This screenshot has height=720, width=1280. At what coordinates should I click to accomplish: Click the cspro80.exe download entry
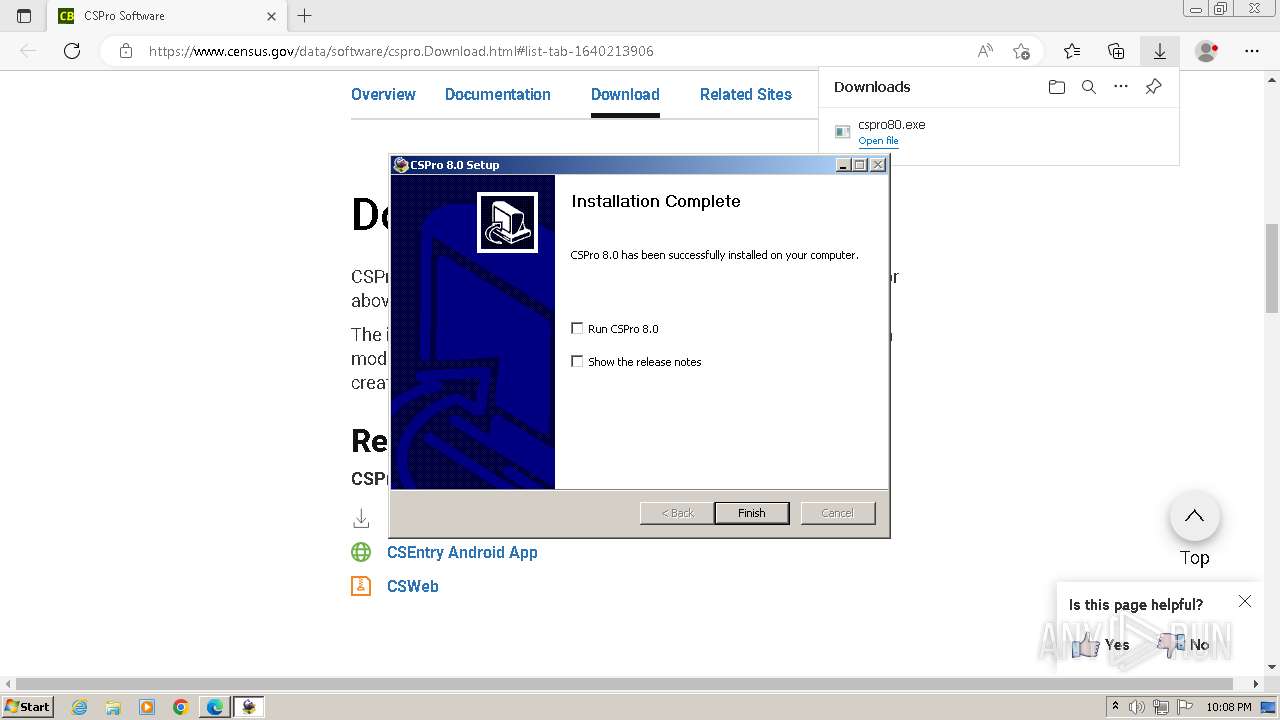point(998,132)
